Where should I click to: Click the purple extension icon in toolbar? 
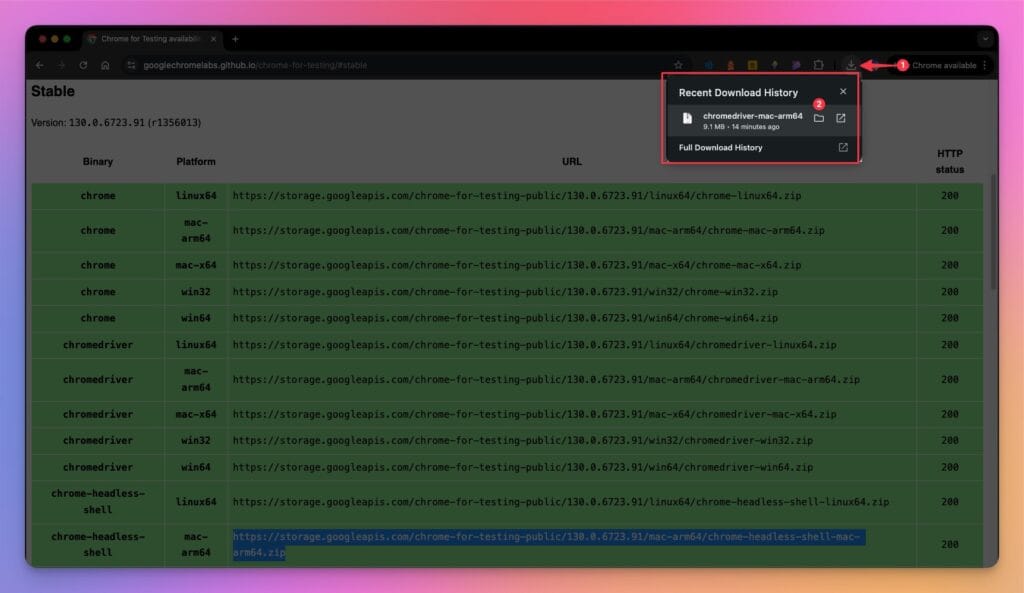click(x=796, y=65)
